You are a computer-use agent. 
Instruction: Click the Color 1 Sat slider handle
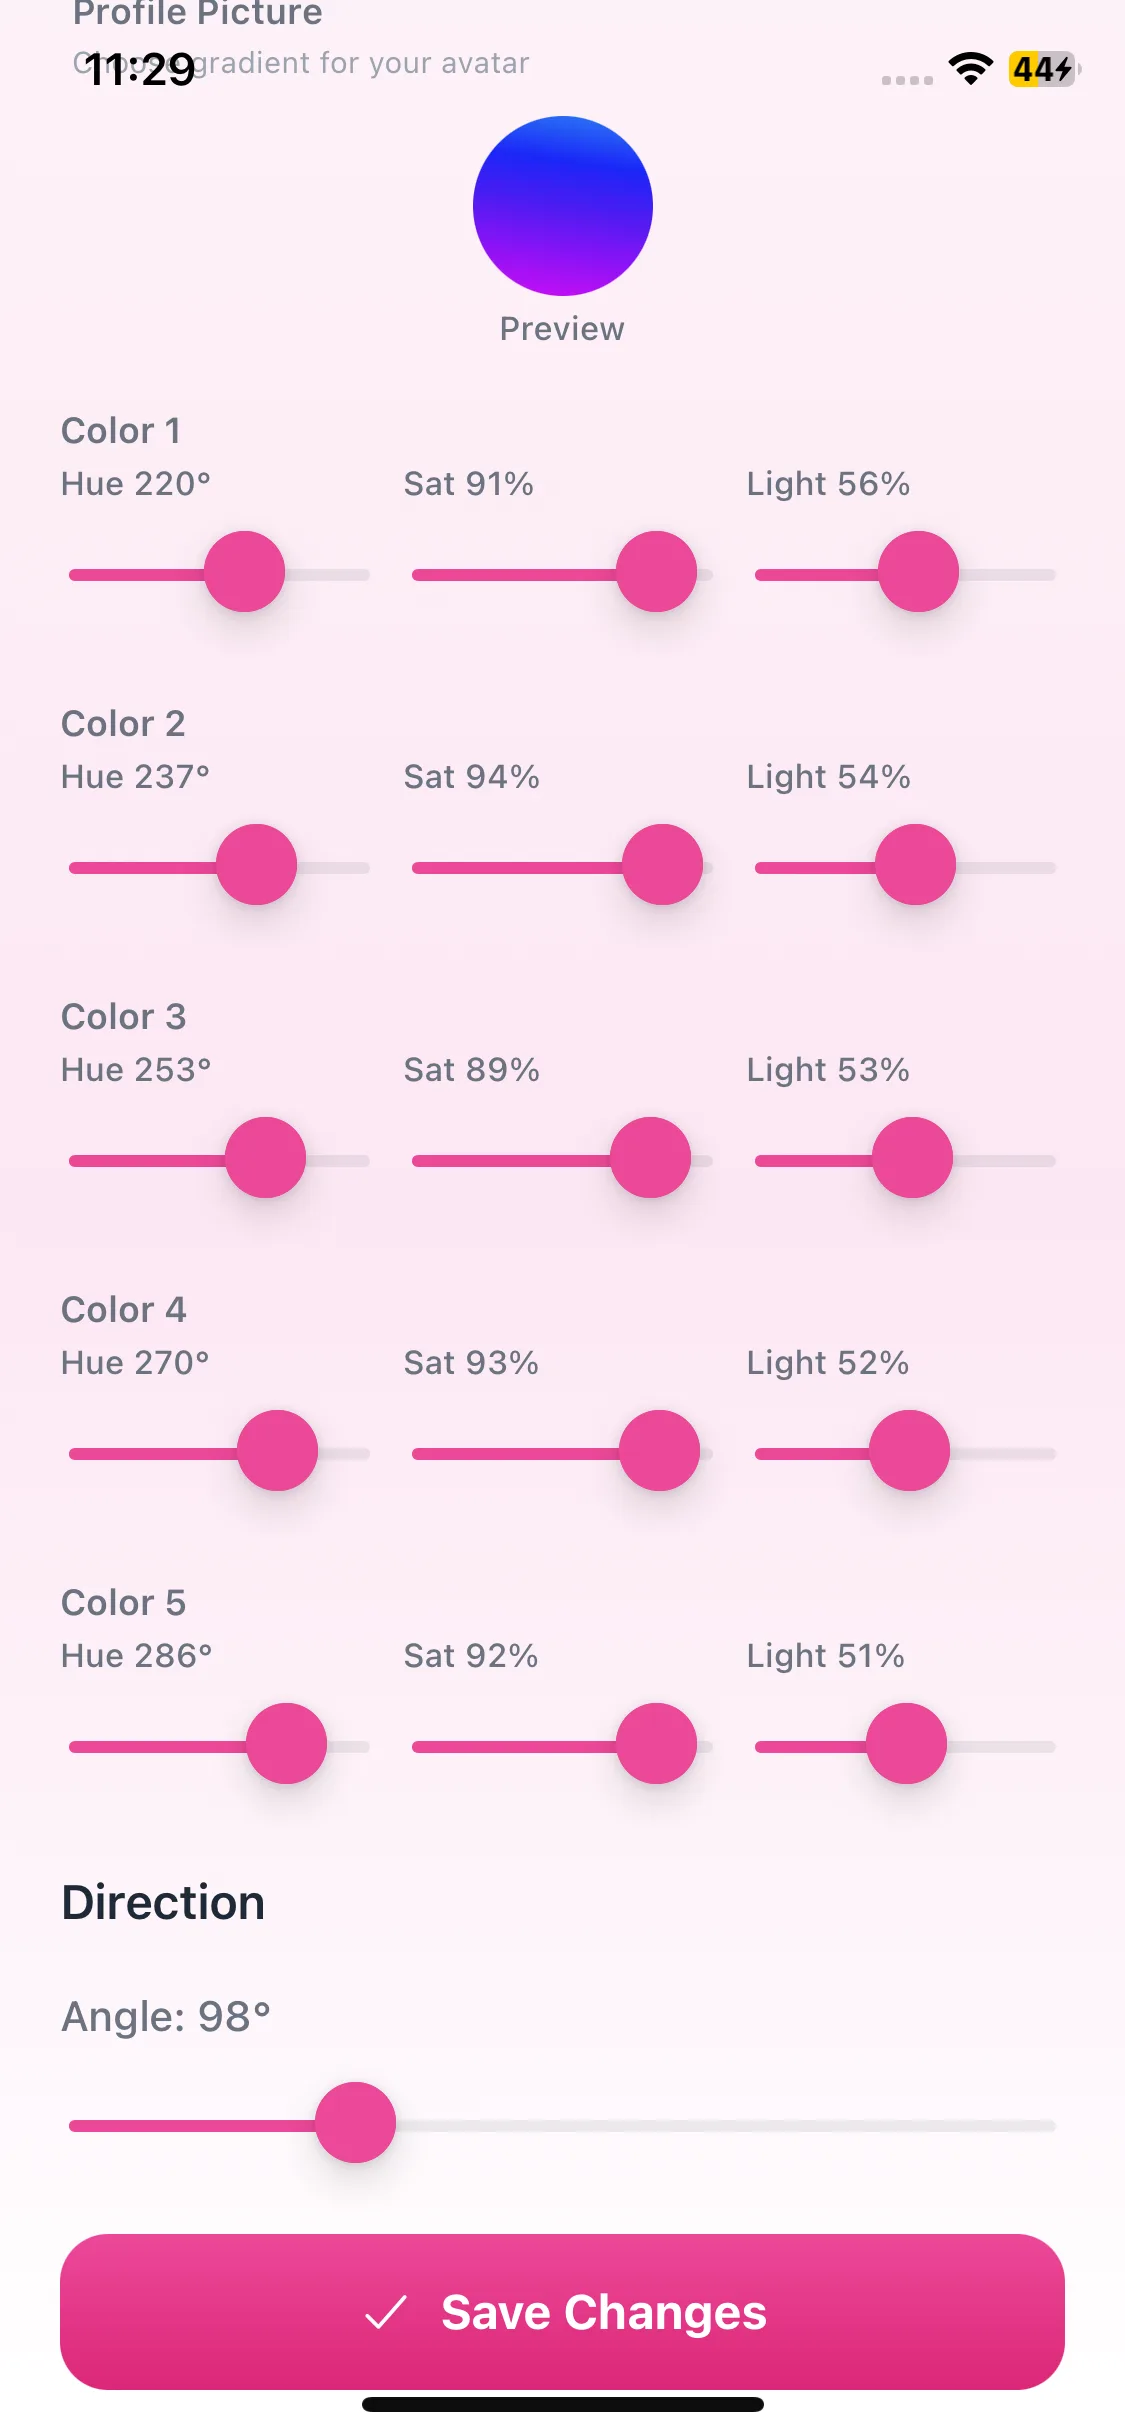point(656,572)
